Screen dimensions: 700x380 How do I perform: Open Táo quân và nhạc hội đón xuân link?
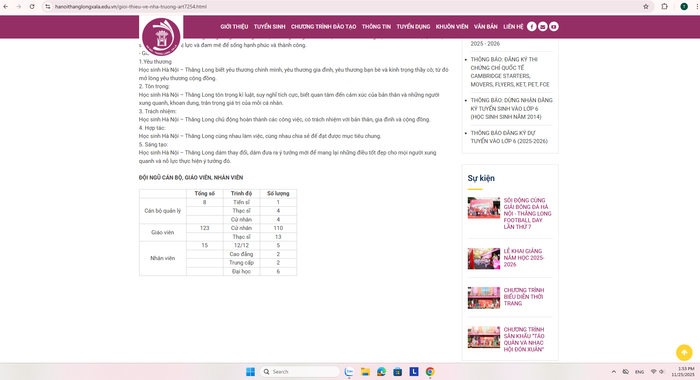pyautogui.click(x=524, y=339)
